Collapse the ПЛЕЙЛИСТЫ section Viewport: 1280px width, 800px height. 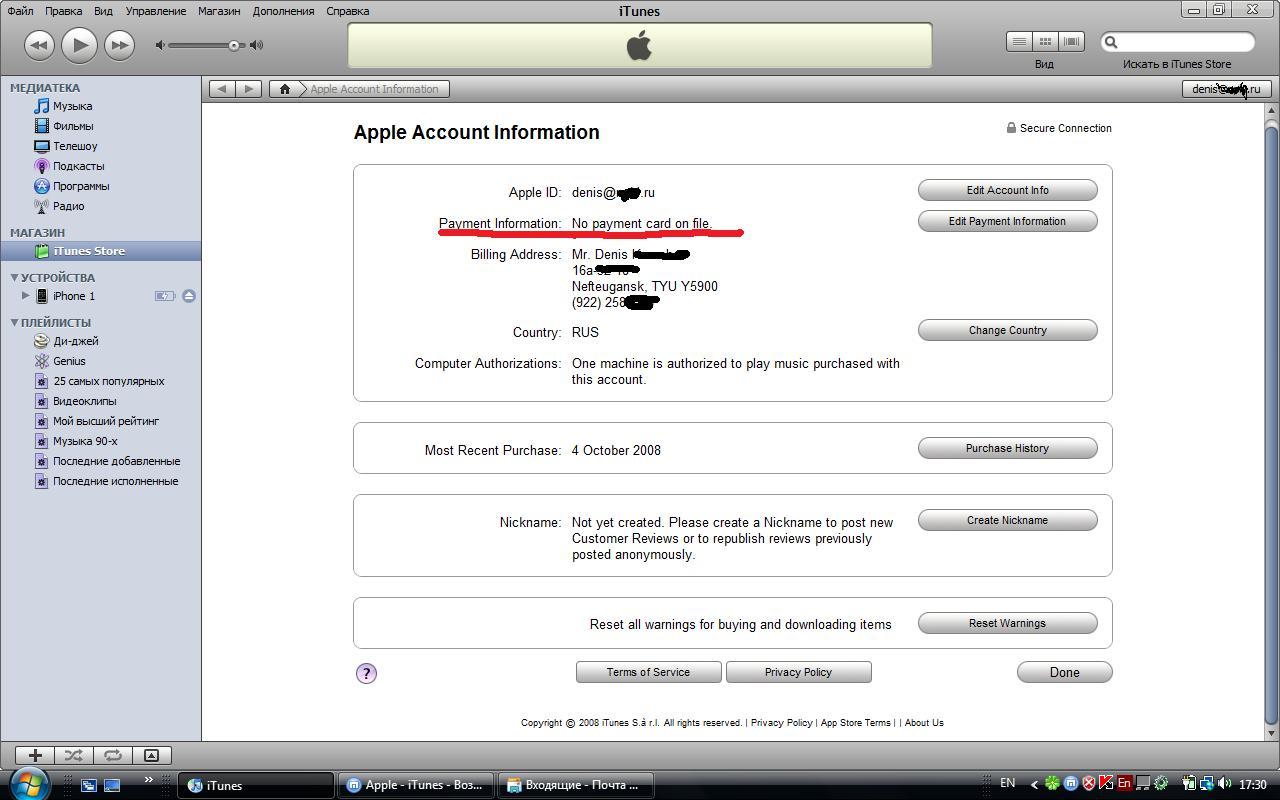pyautogui.click(x=14, y=323)
